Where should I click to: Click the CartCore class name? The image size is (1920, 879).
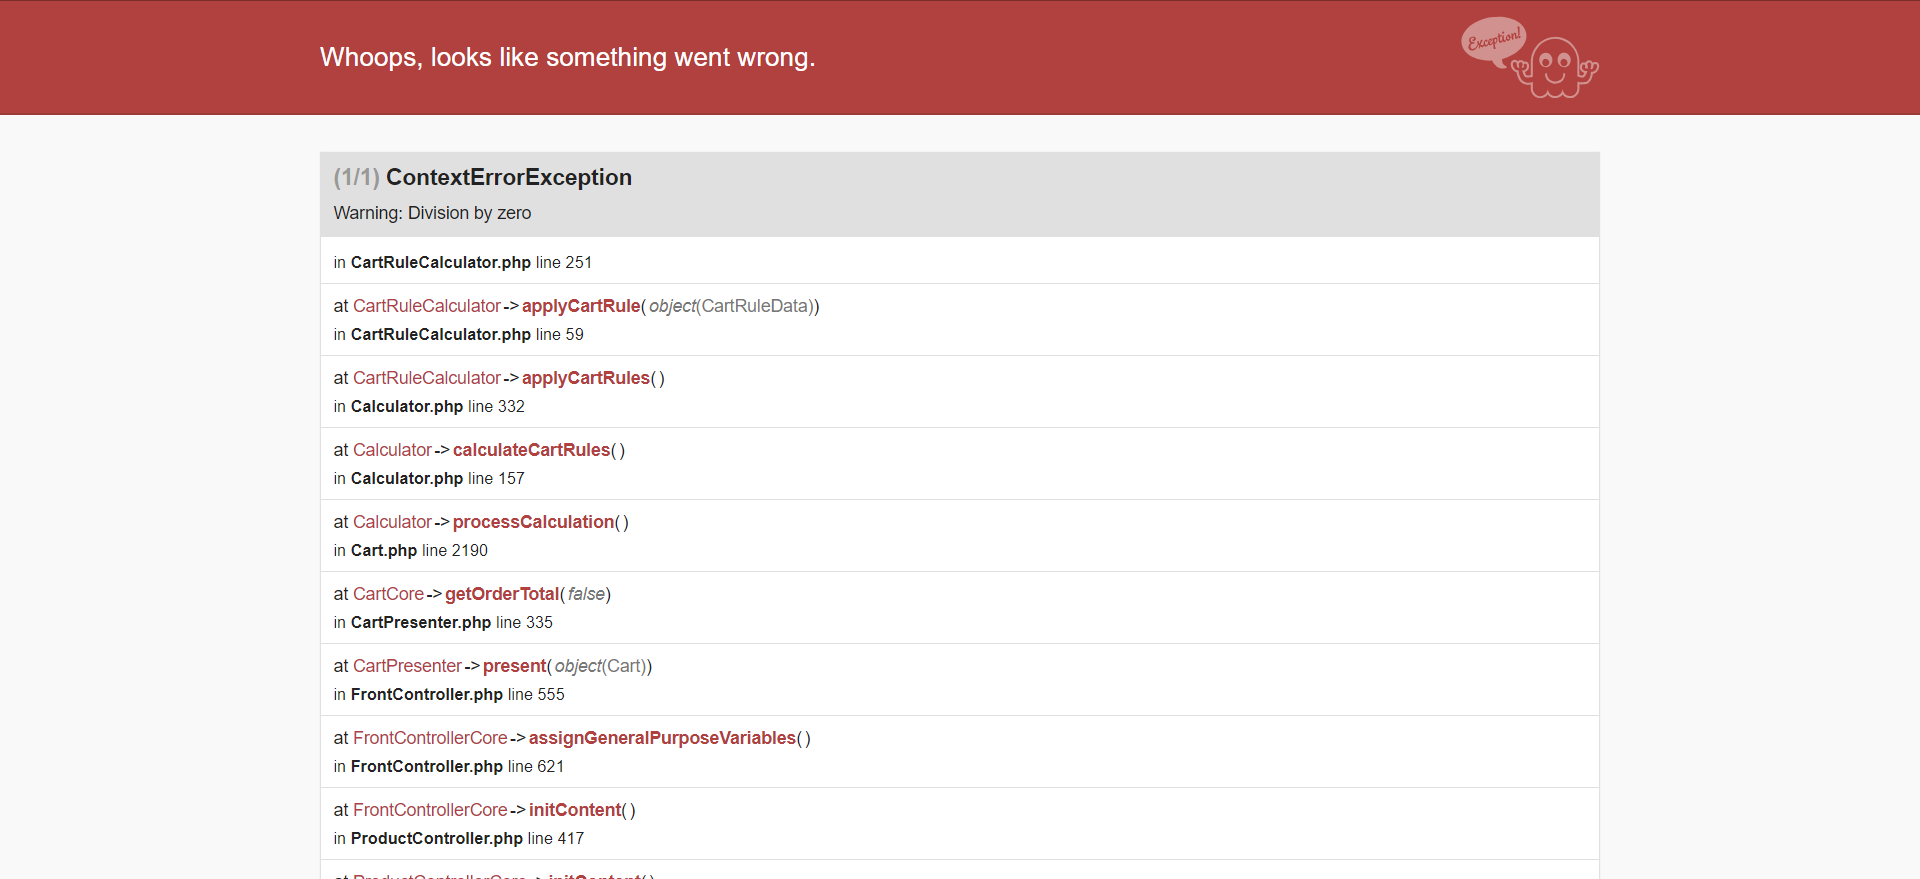(x=388, y=594)
